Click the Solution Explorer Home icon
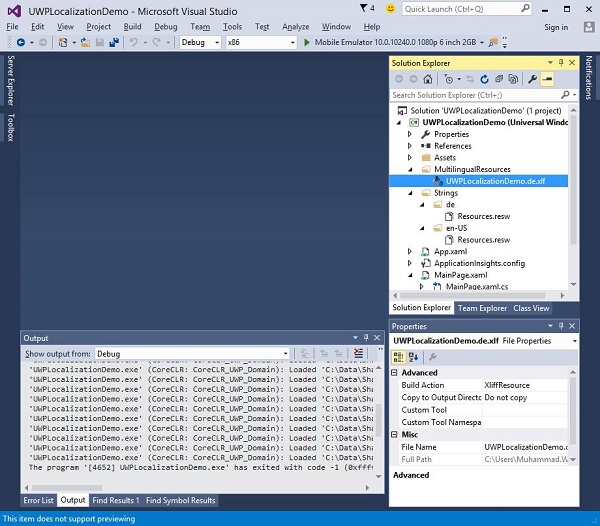The image size is (600, 526). click(428, 79)
